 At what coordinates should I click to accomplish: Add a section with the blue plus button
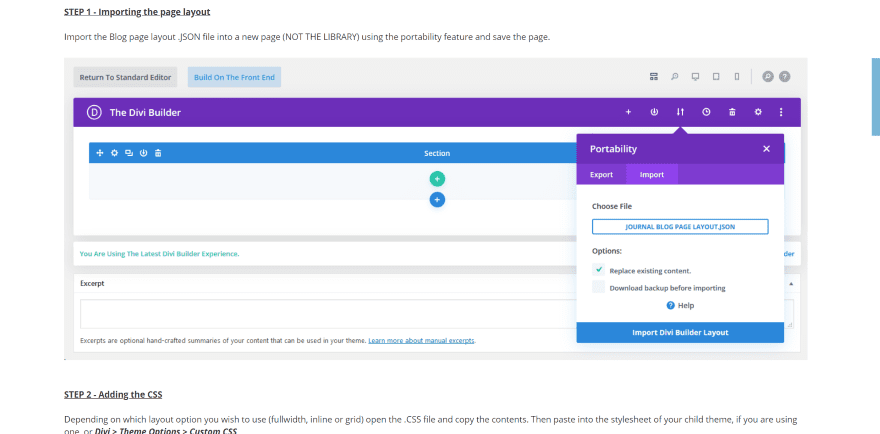pos(437,199)
